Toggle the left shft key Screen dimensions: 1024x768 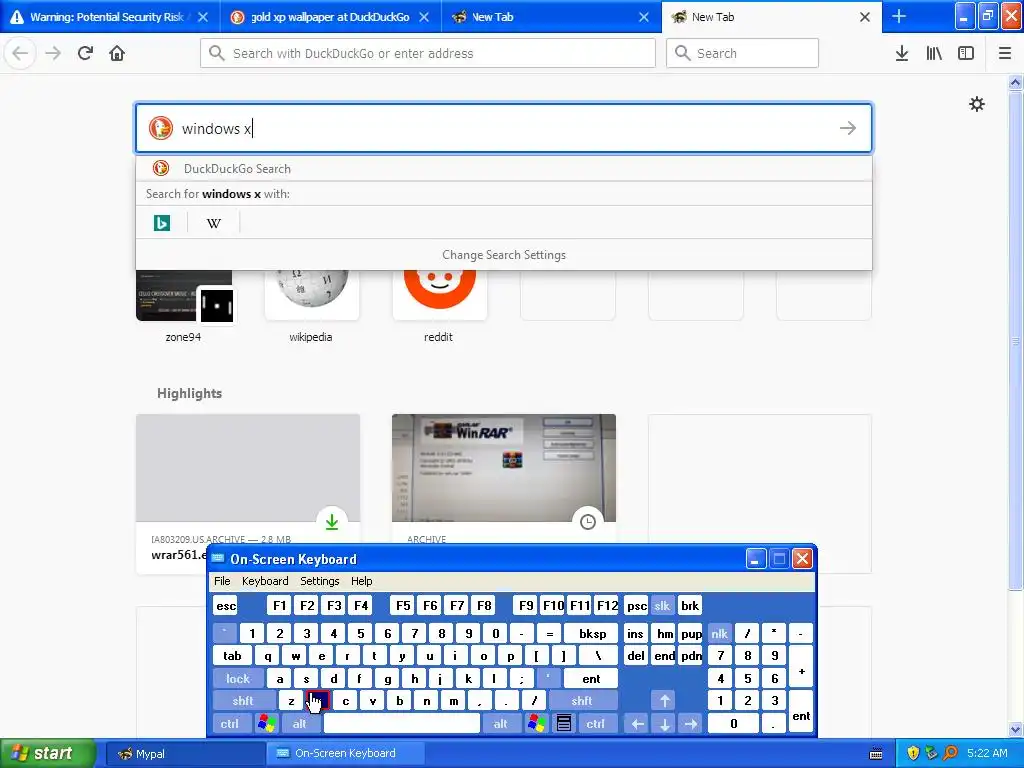click(x=243, y=701)
